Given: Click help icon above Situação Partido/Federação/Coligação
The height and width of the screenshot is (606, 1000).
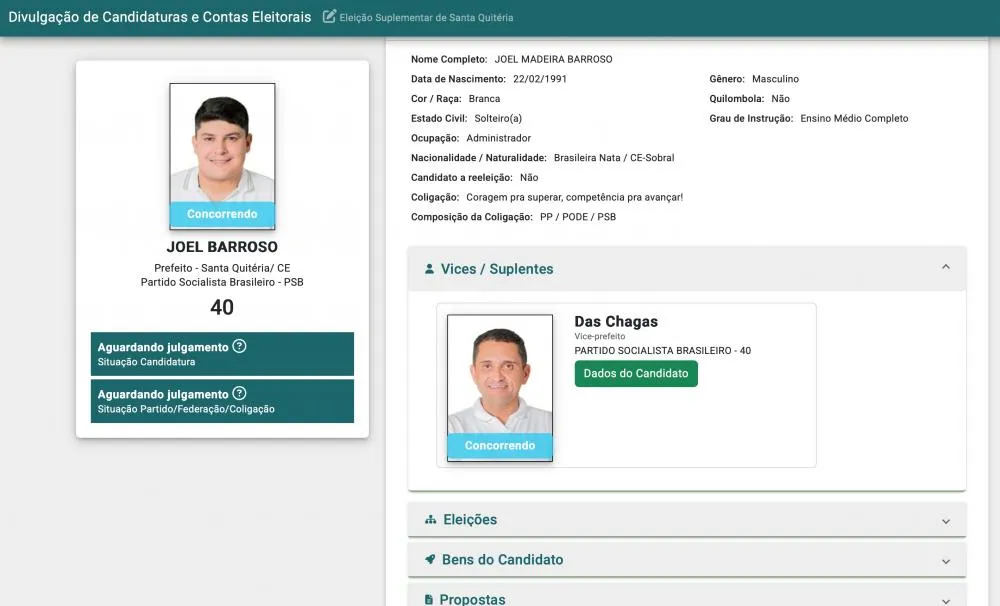Looking at the screenshot, I should point(239,394).
